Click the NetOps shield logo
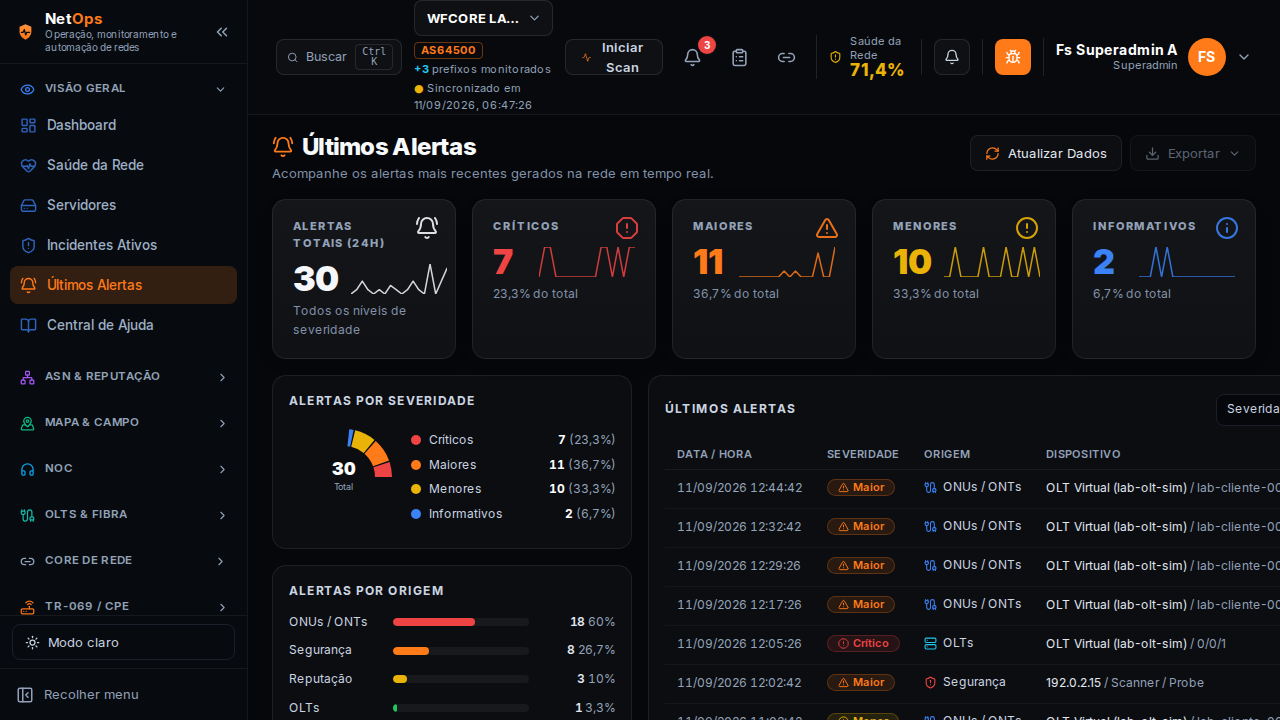 (x=26, y=32)
